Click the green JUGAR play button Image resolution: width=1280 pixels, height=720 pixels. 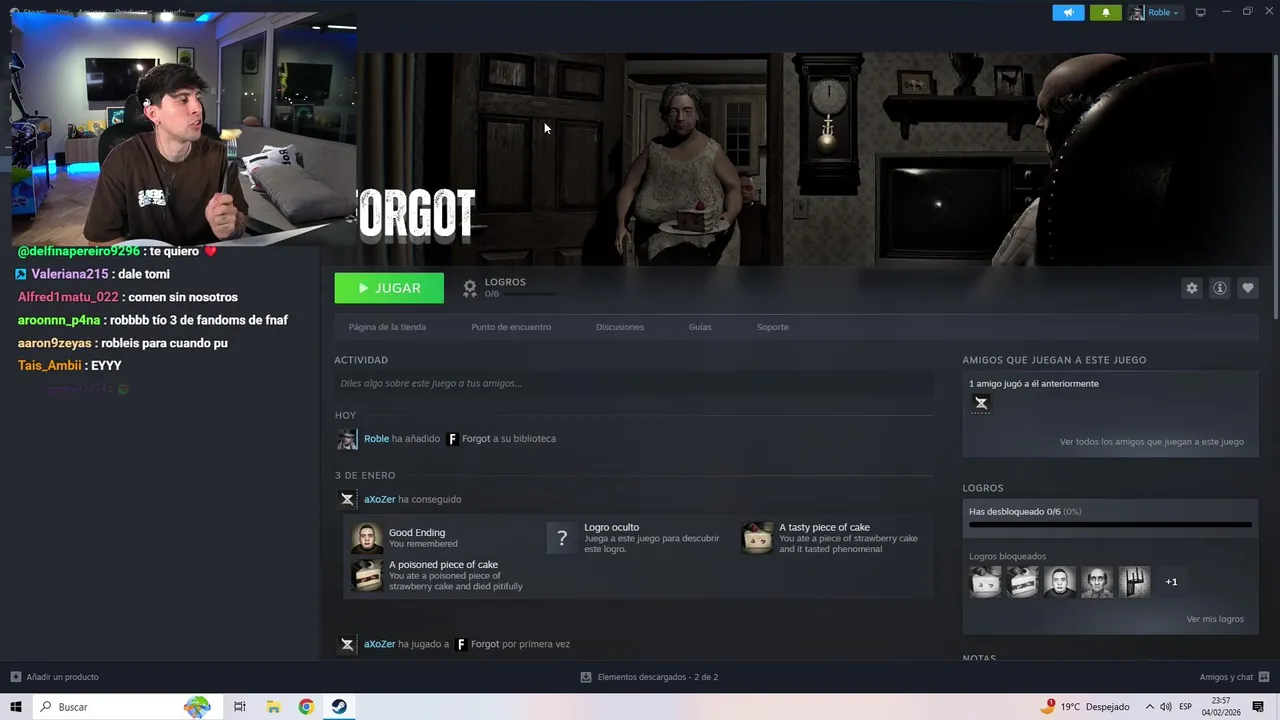[389, 288]
